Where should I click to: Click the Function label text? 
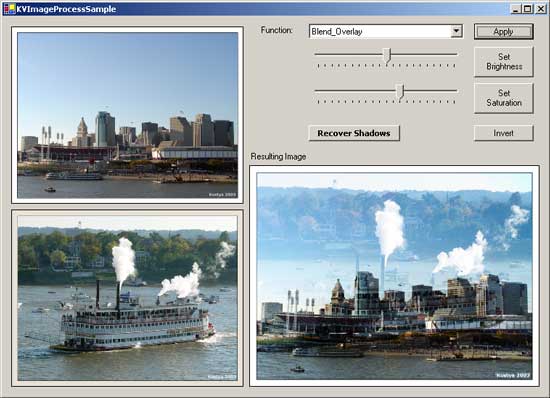coord(276,30)
